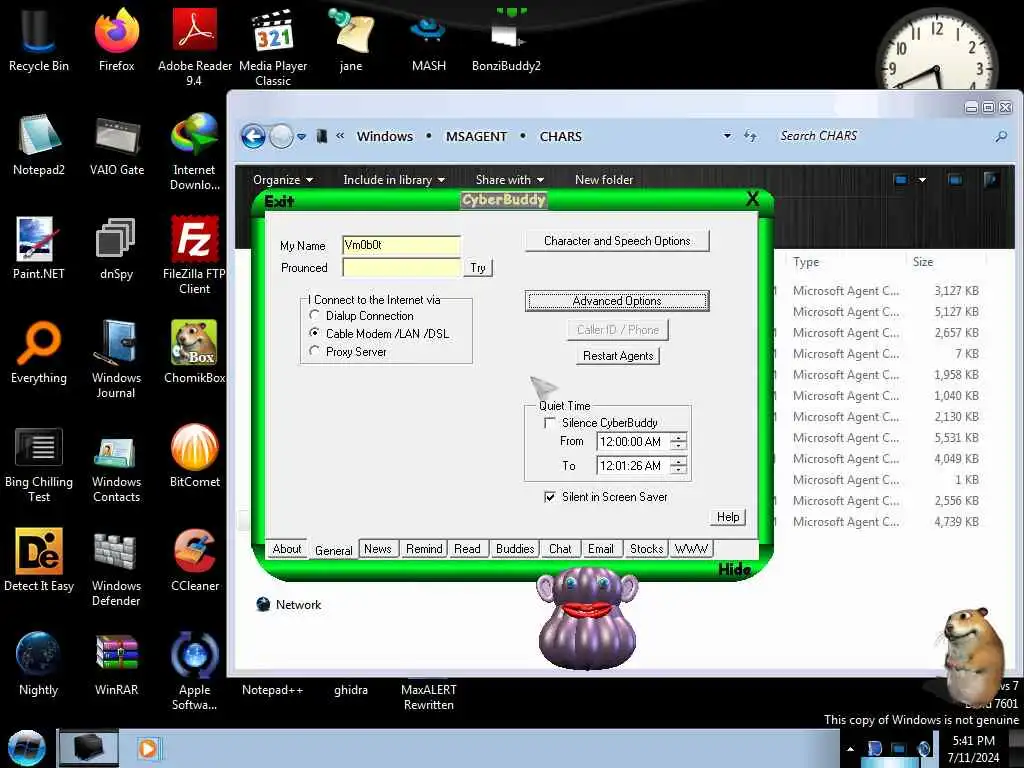Viewport: 1024px width, 768px height.
Task: Switch to the About tab
Action: point(287,549)
